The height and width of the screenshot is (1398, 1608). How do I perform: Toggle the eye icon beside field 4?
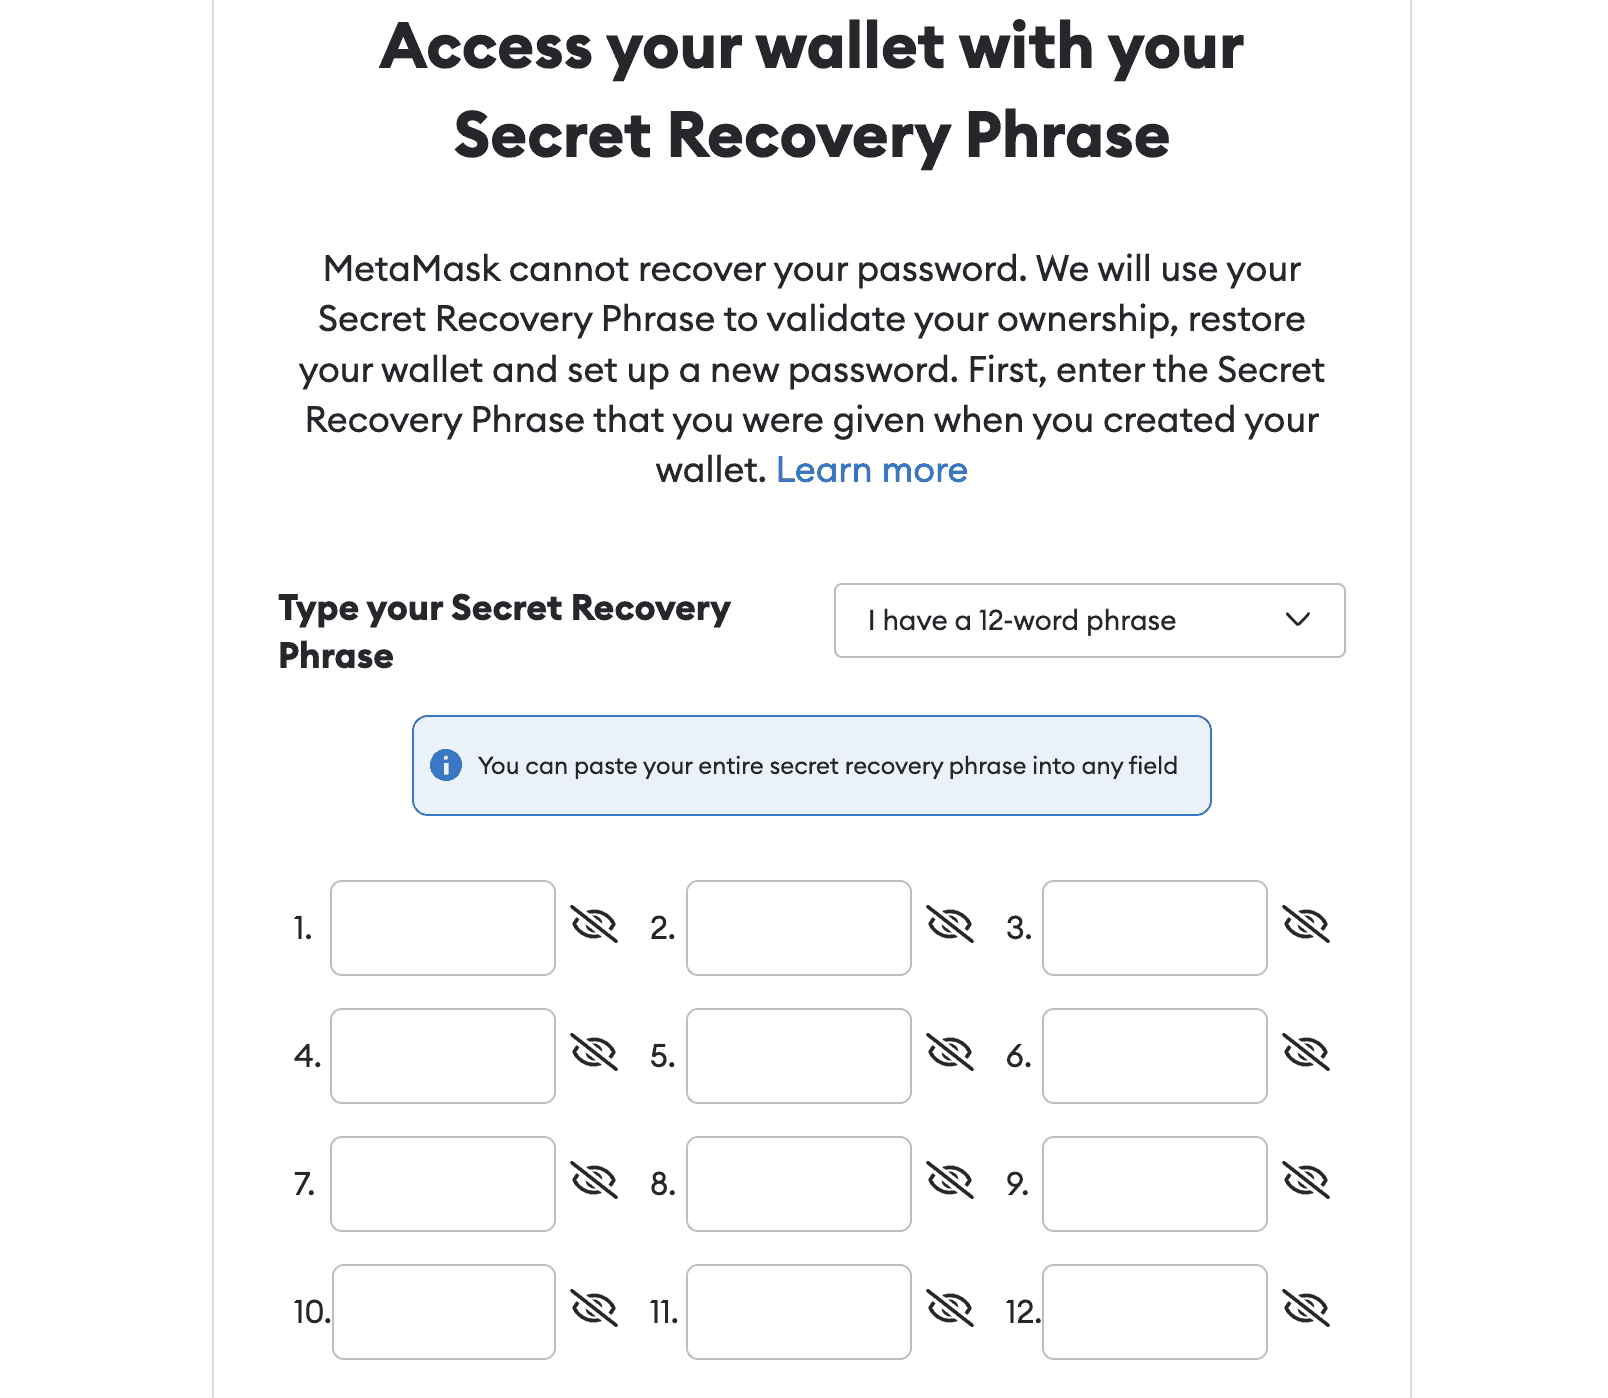594,1053
